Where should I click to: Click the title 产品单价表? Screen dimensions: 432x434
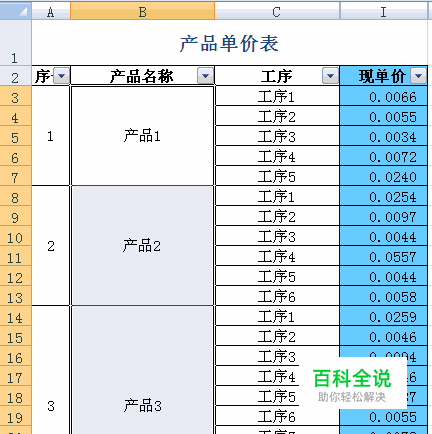pyautogui.click(x=229, y=44)
